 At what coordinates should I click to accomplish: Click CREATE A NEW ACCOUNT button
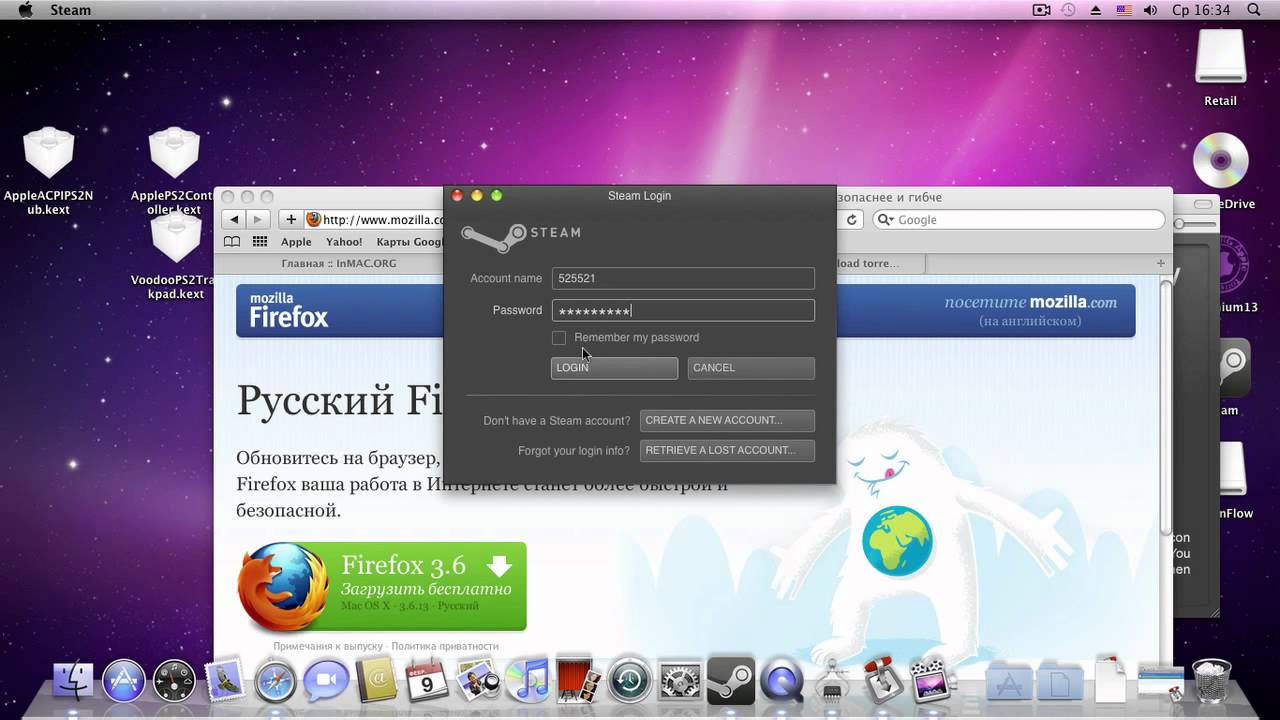tap(728, 421)
